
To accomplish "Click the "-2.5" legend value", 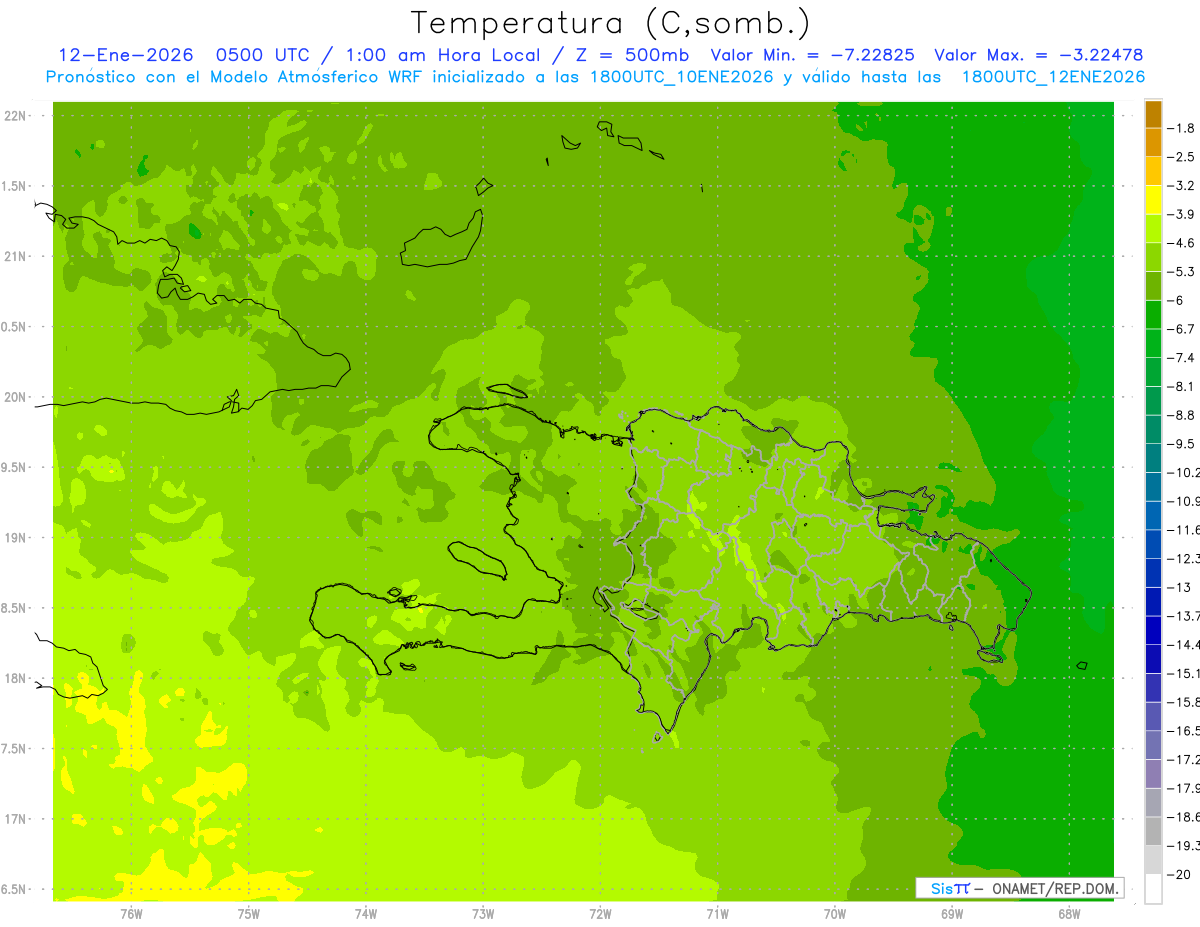I will (1181, 157).
